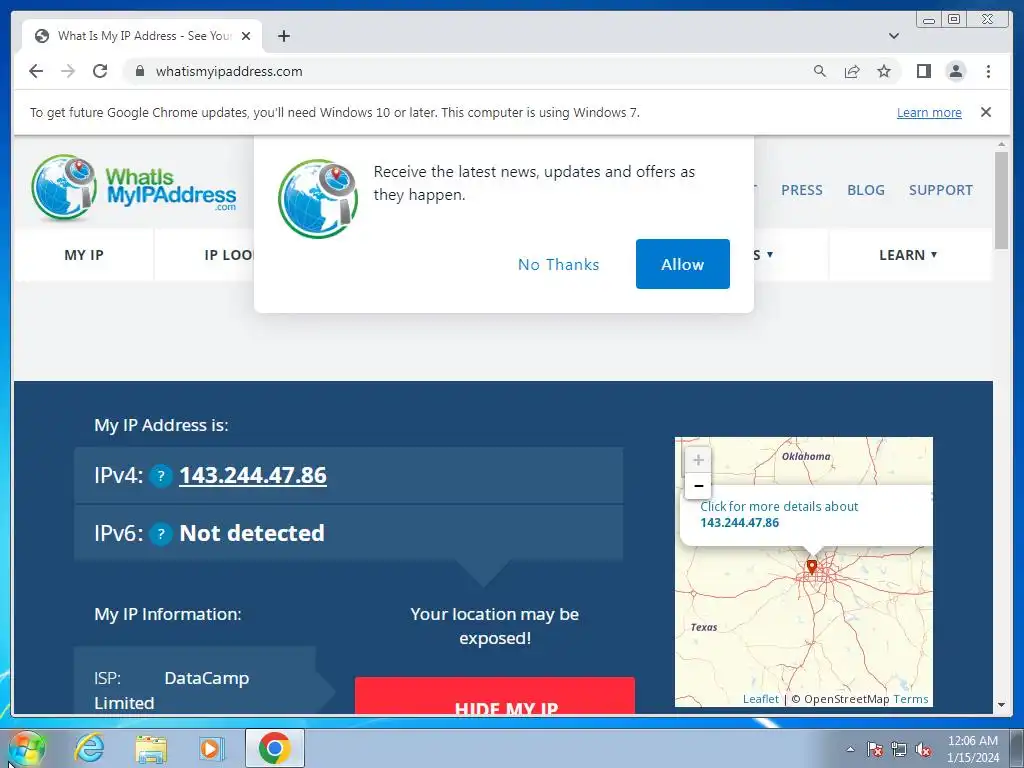Open the BLOG link
This screenshot has width=1024, height=768.
coord(866,190)
